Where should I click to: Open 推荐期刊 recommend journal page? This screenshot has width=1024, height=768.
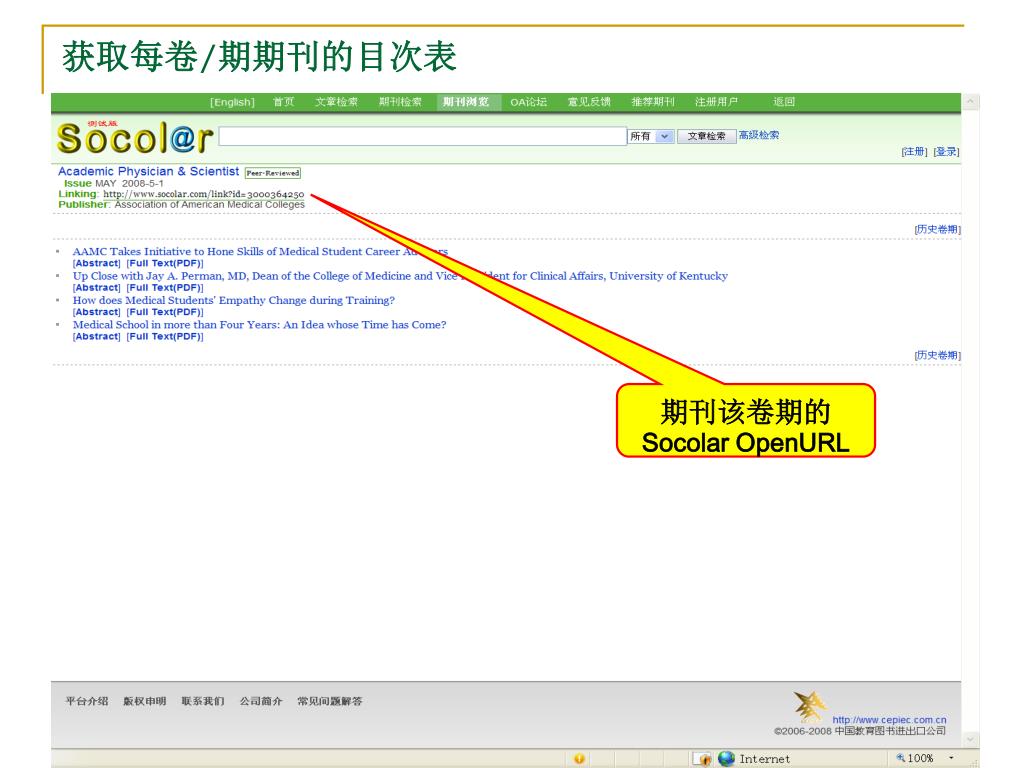coord(653,102)
